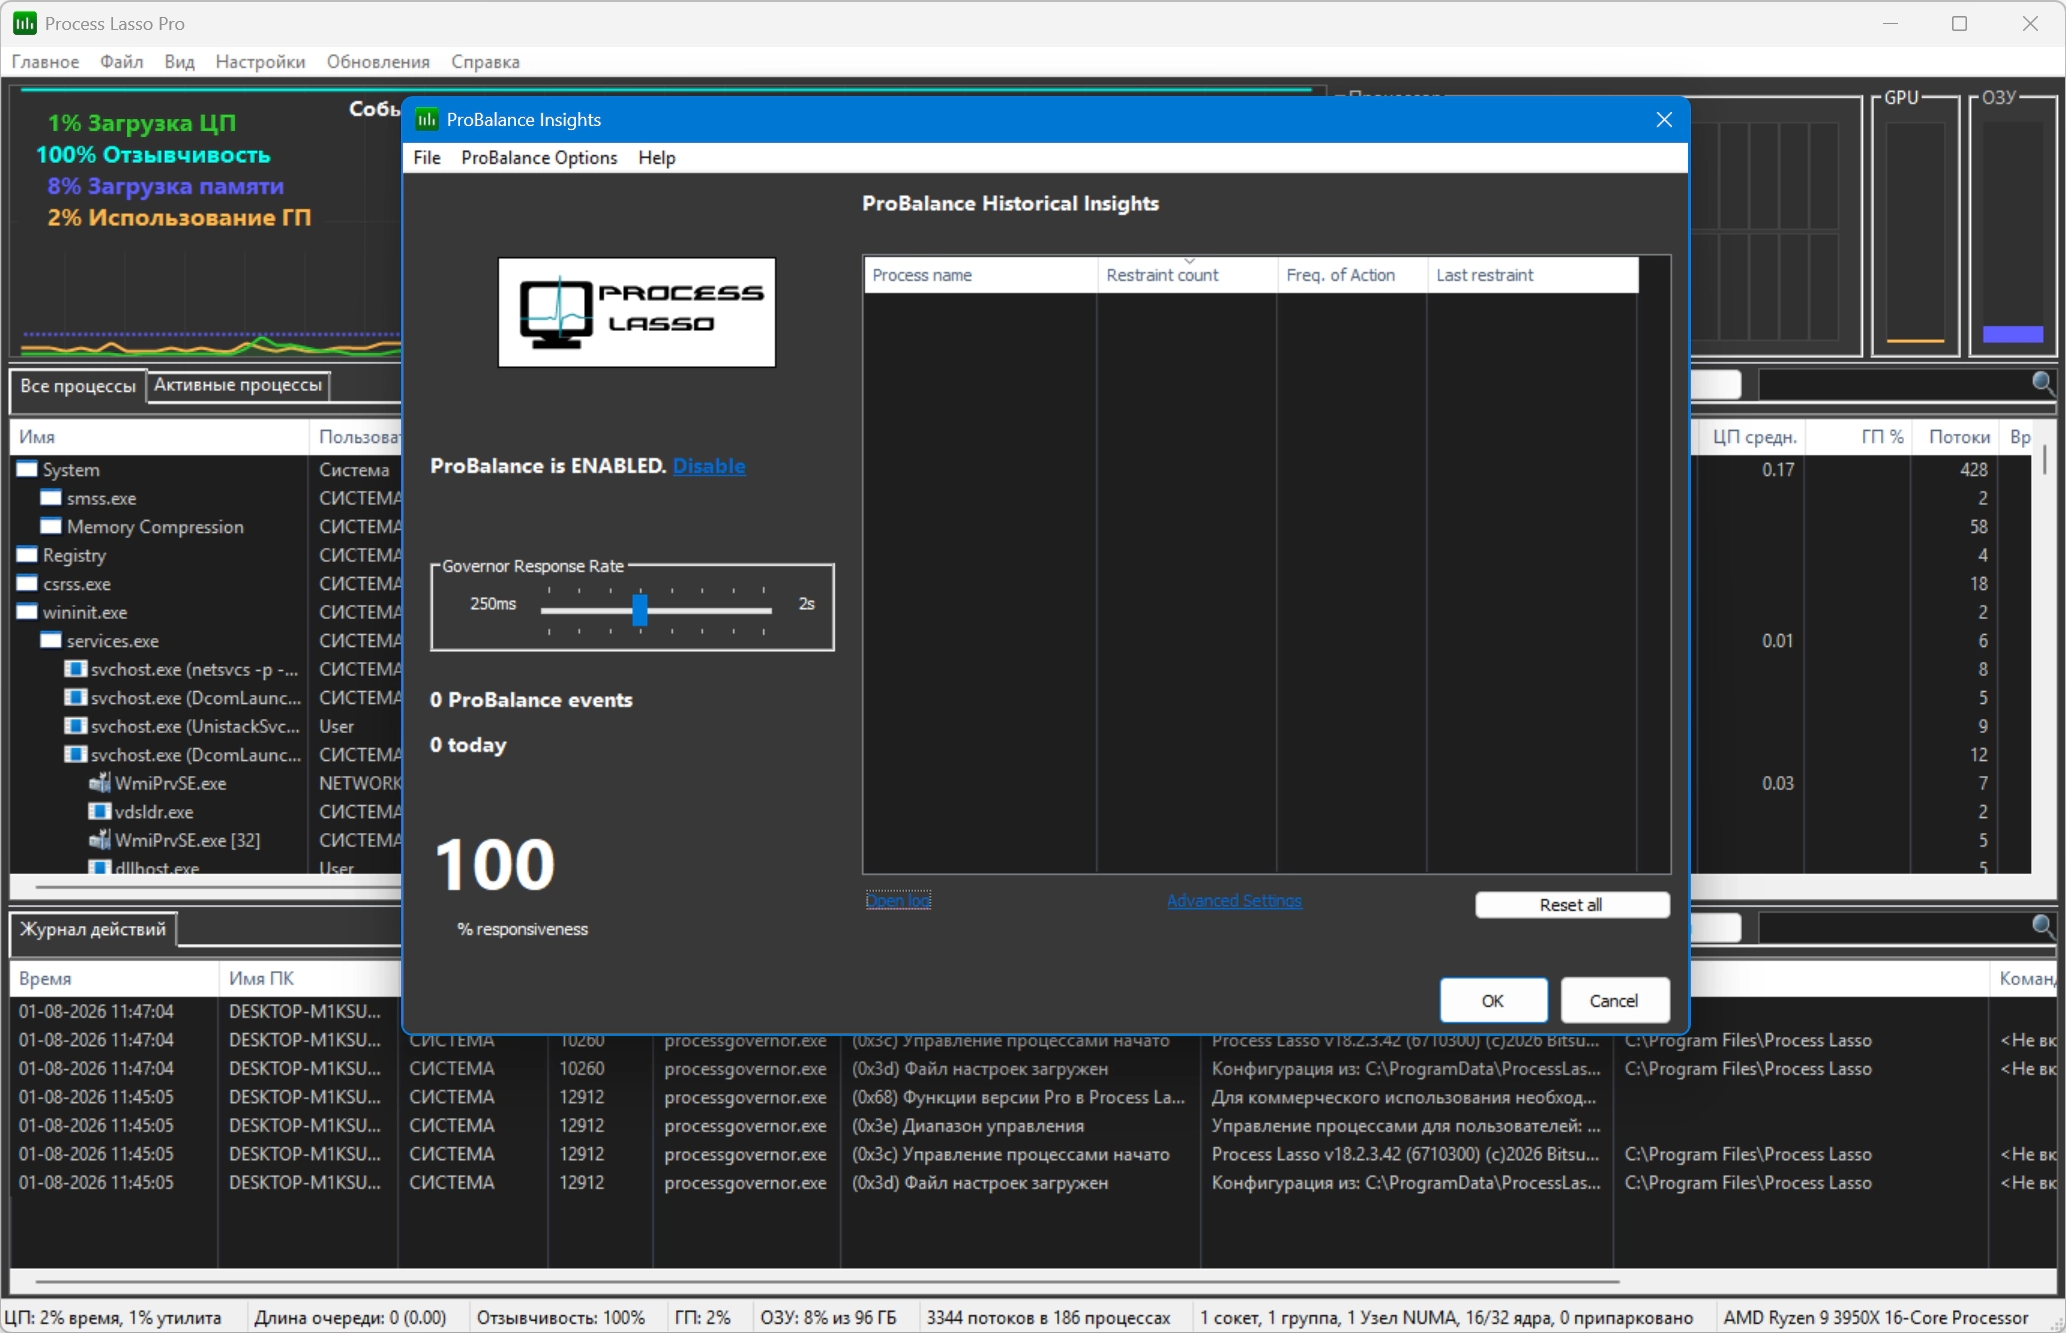2066x1333 pixels.
Task: Click the Reset all button
Action: coord(1572,905)
